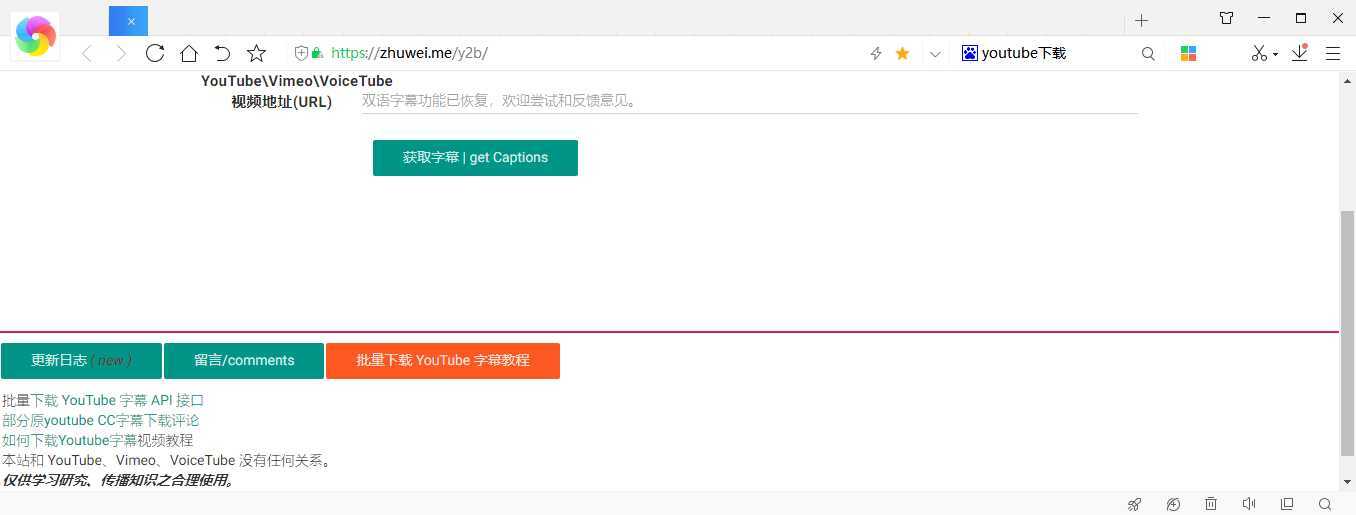This screenshot has height=515, width=1356.
Task: Click the yellow favorite star icon
Action: click(x=902, y=53)
